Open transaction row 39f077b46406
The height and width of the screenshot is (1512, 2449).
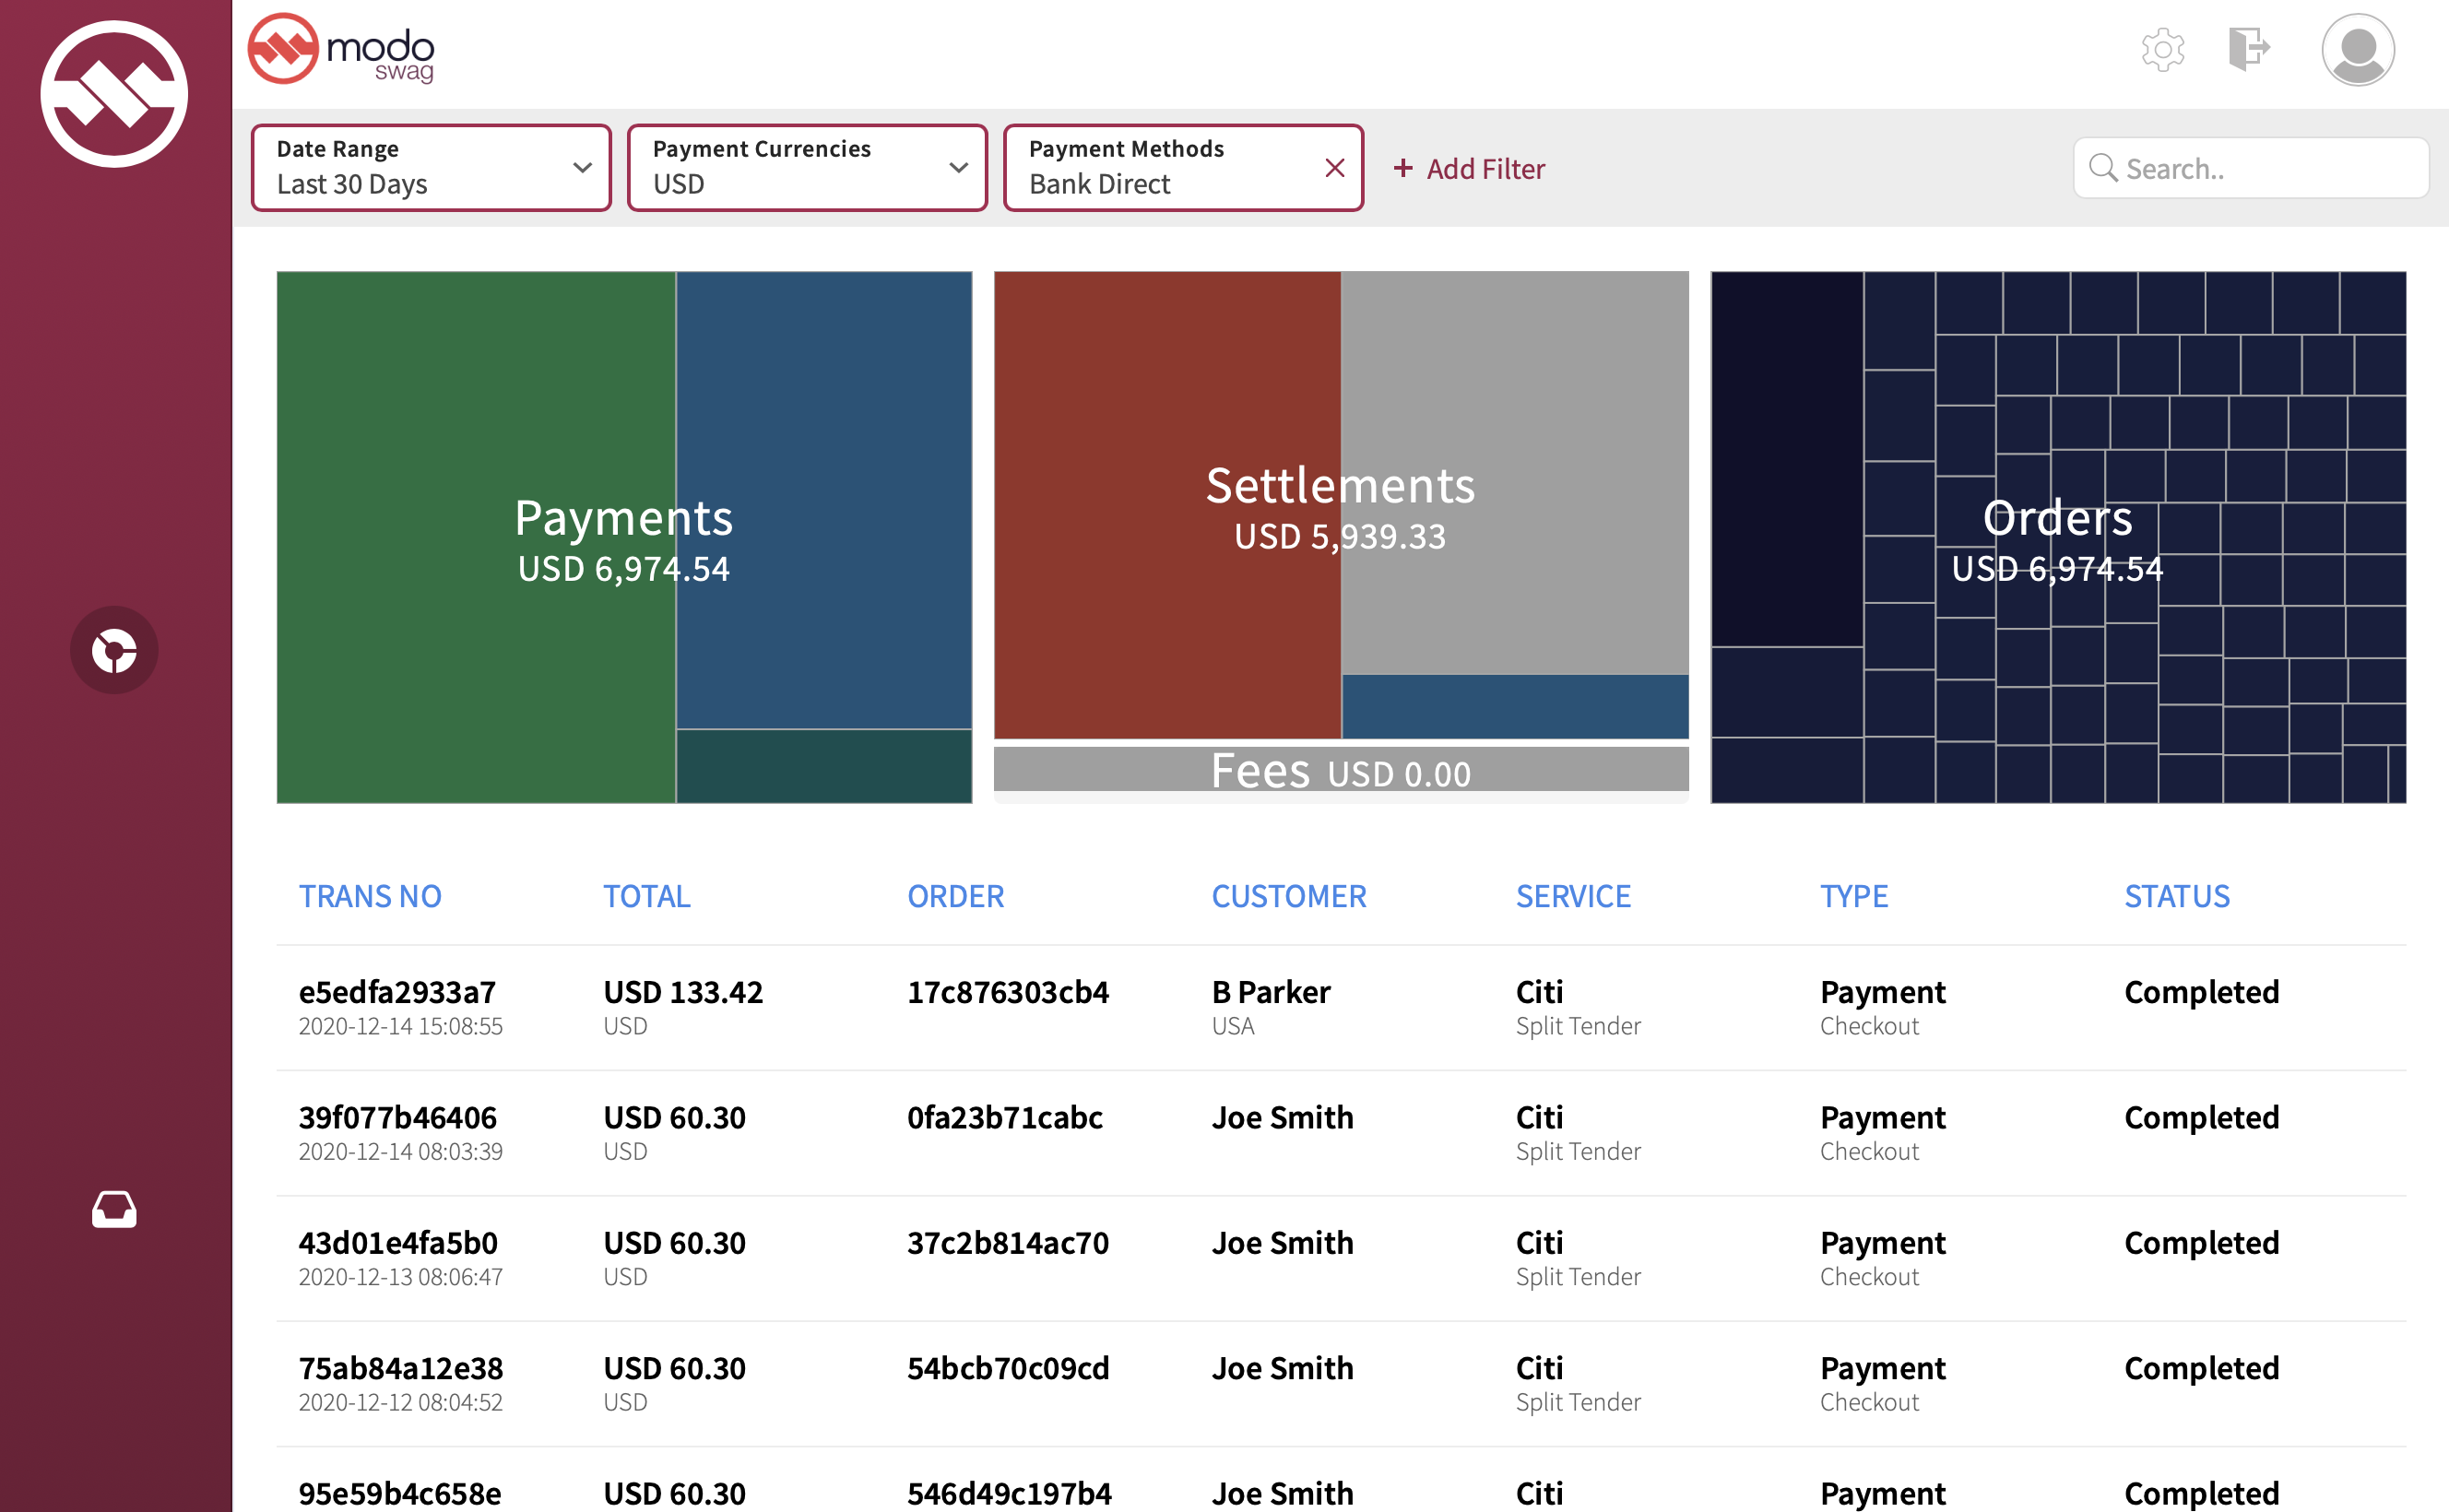tap(397, 1118)
